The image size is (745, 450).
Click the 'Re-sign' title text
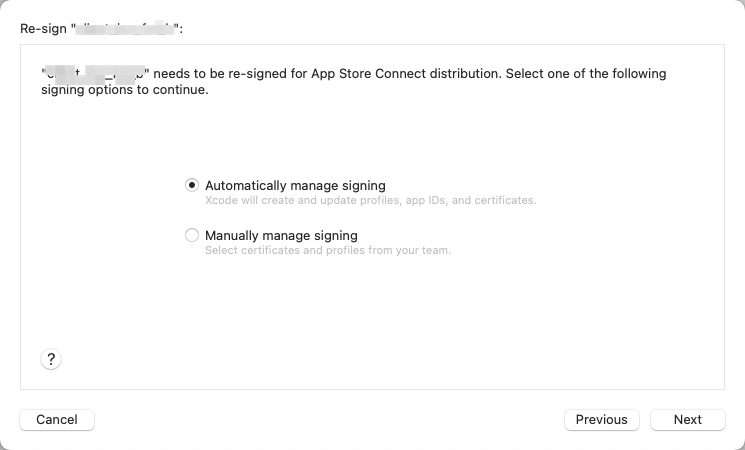tap(43, 29)
